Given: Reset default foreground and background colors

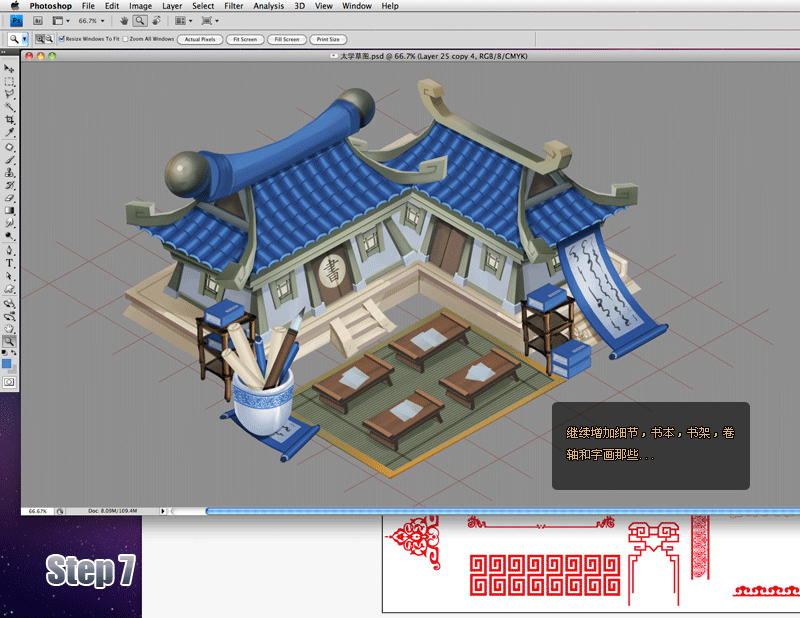Looking at the screenshot, I should point(5,353).
